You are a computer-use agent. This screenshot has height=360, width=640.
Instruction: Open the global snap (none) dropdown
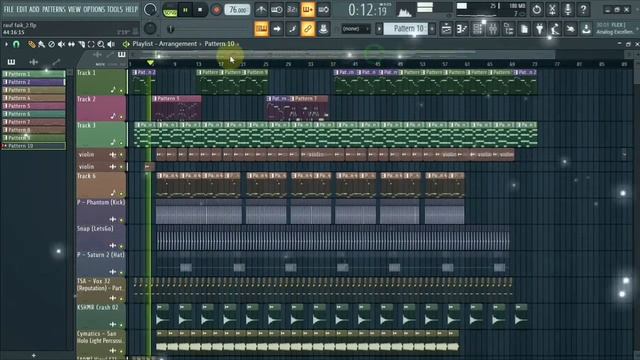coord(355,29)
